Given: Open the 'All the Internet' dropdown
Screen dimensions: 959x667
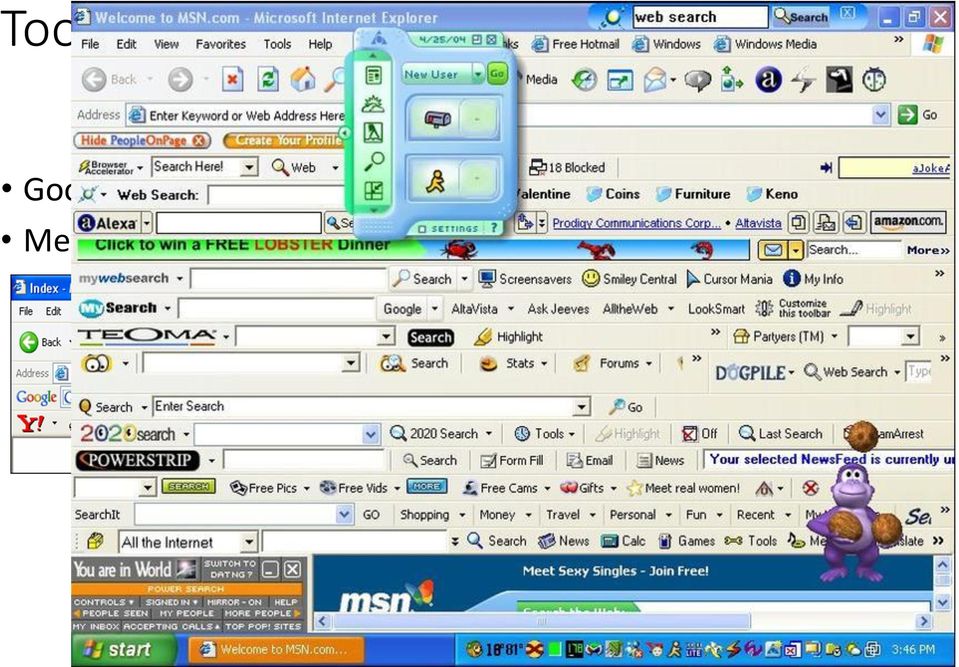Looking at the screenshot, I should [x=249, y=542].
